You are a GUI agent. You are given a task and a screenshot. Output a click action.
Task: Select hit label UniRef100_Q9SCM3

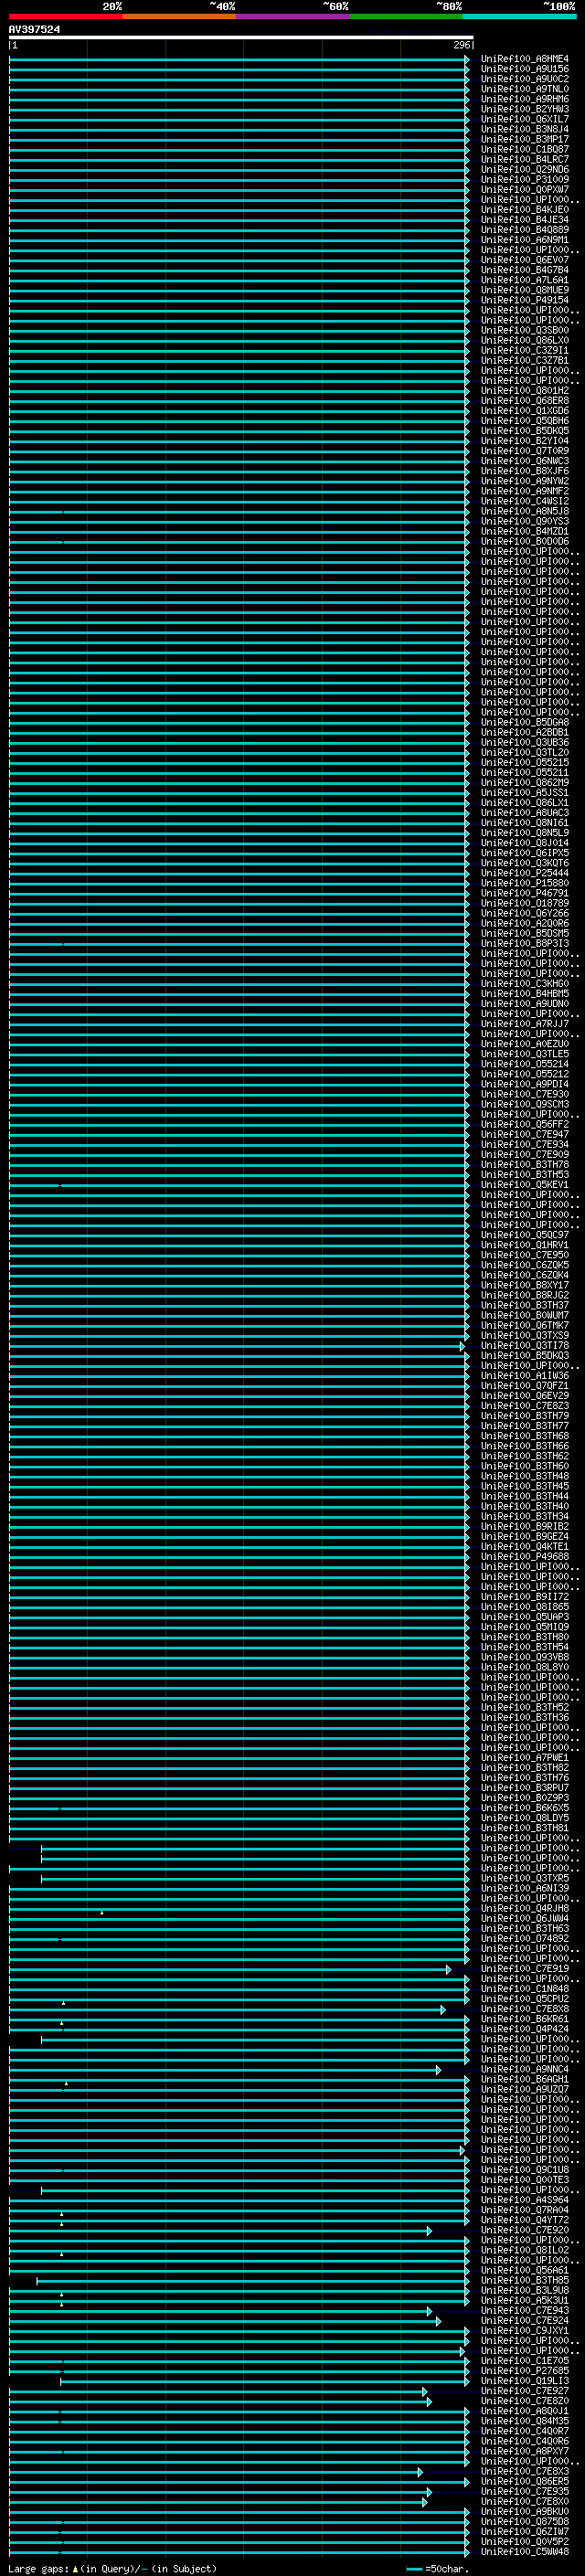(x=525, y=1104)
